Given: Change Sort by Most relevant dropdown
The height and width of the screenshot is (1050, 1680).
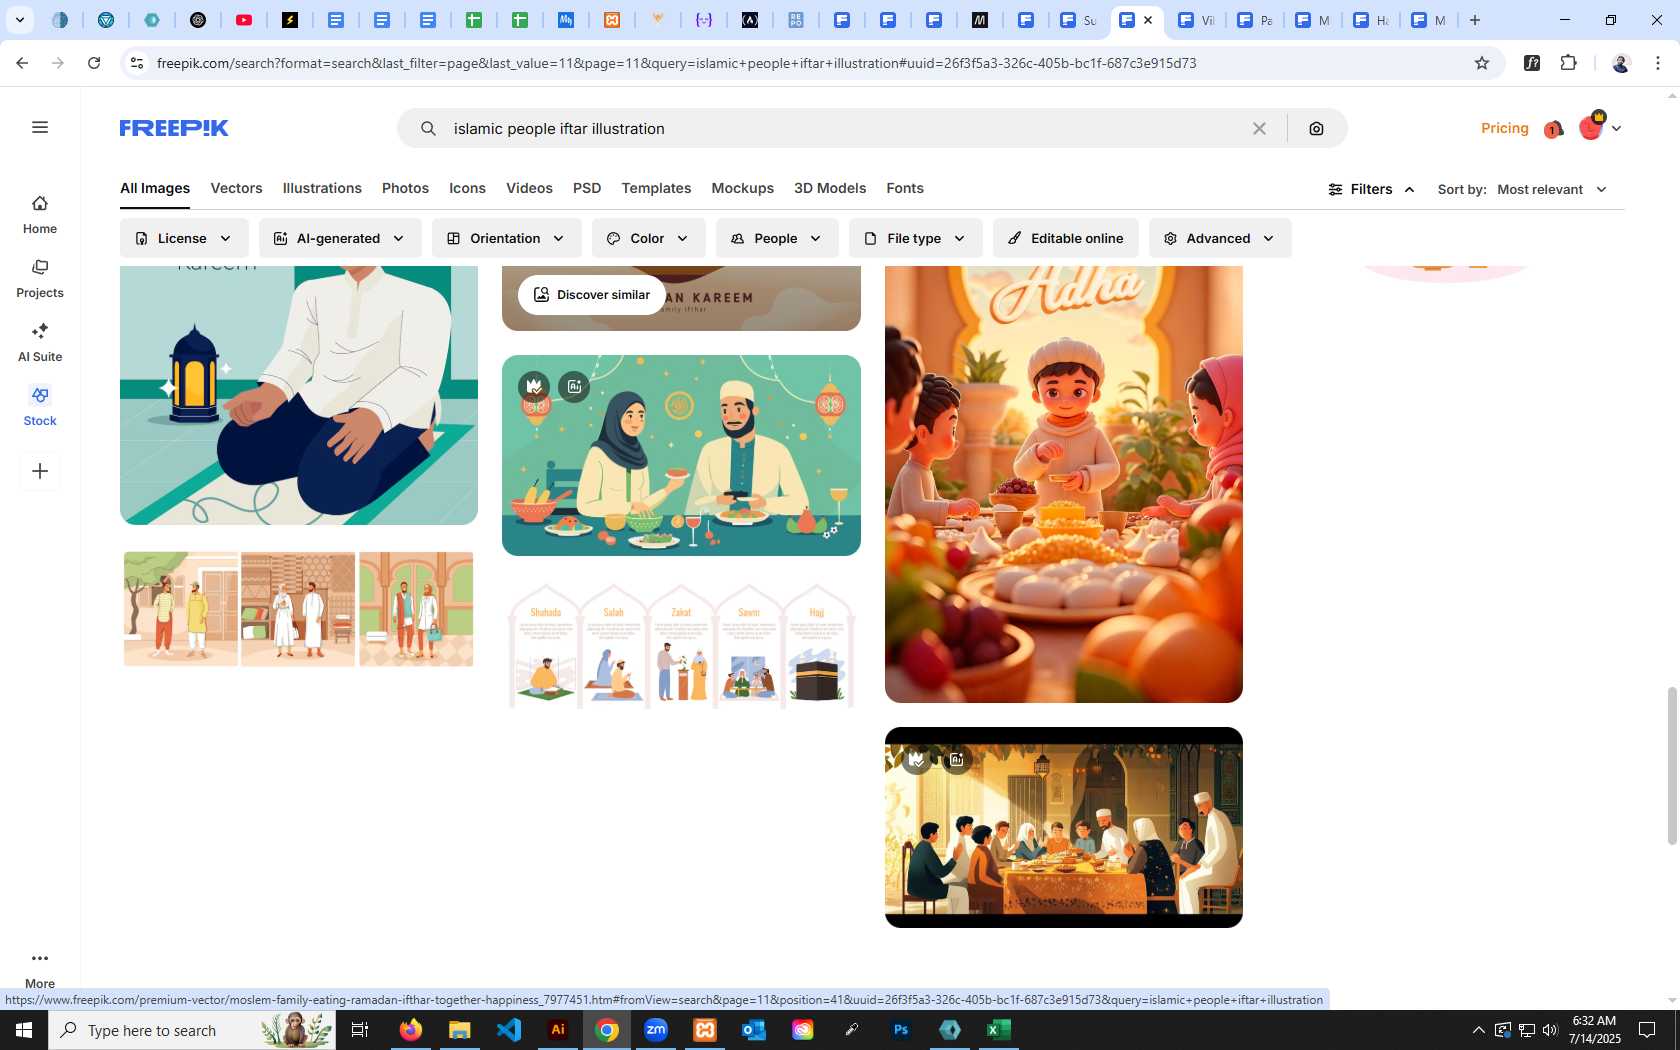Looking at the screenshot, I should [1552, 189].
